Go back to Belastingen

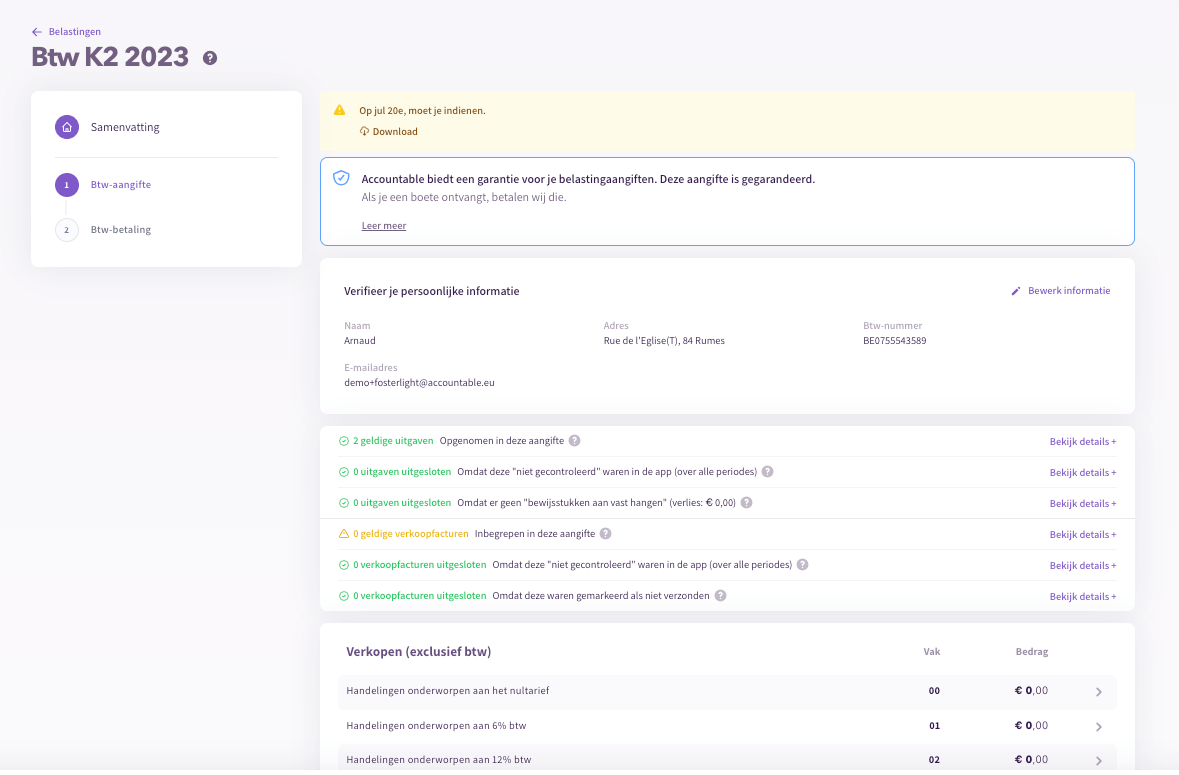click(x=74, y=32)
